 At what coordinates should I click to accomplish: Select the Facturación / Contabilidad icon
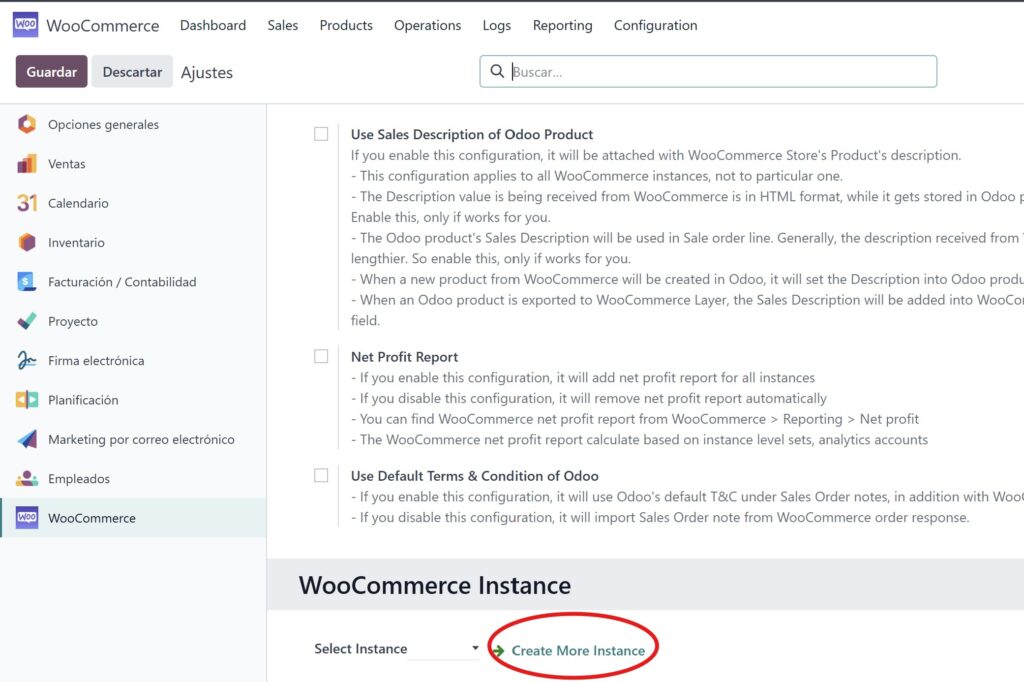coord(26,281)
